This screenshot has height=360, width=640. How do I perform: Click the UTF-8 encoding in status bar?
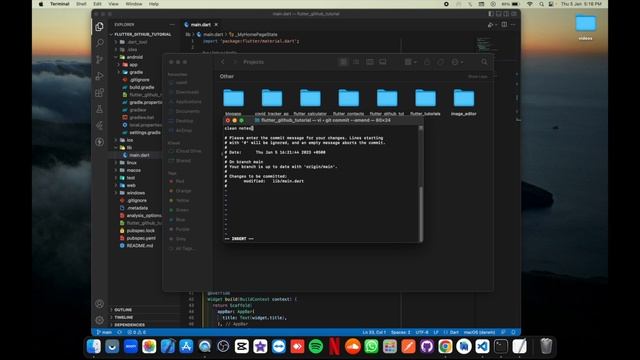[x=422, y=332]
